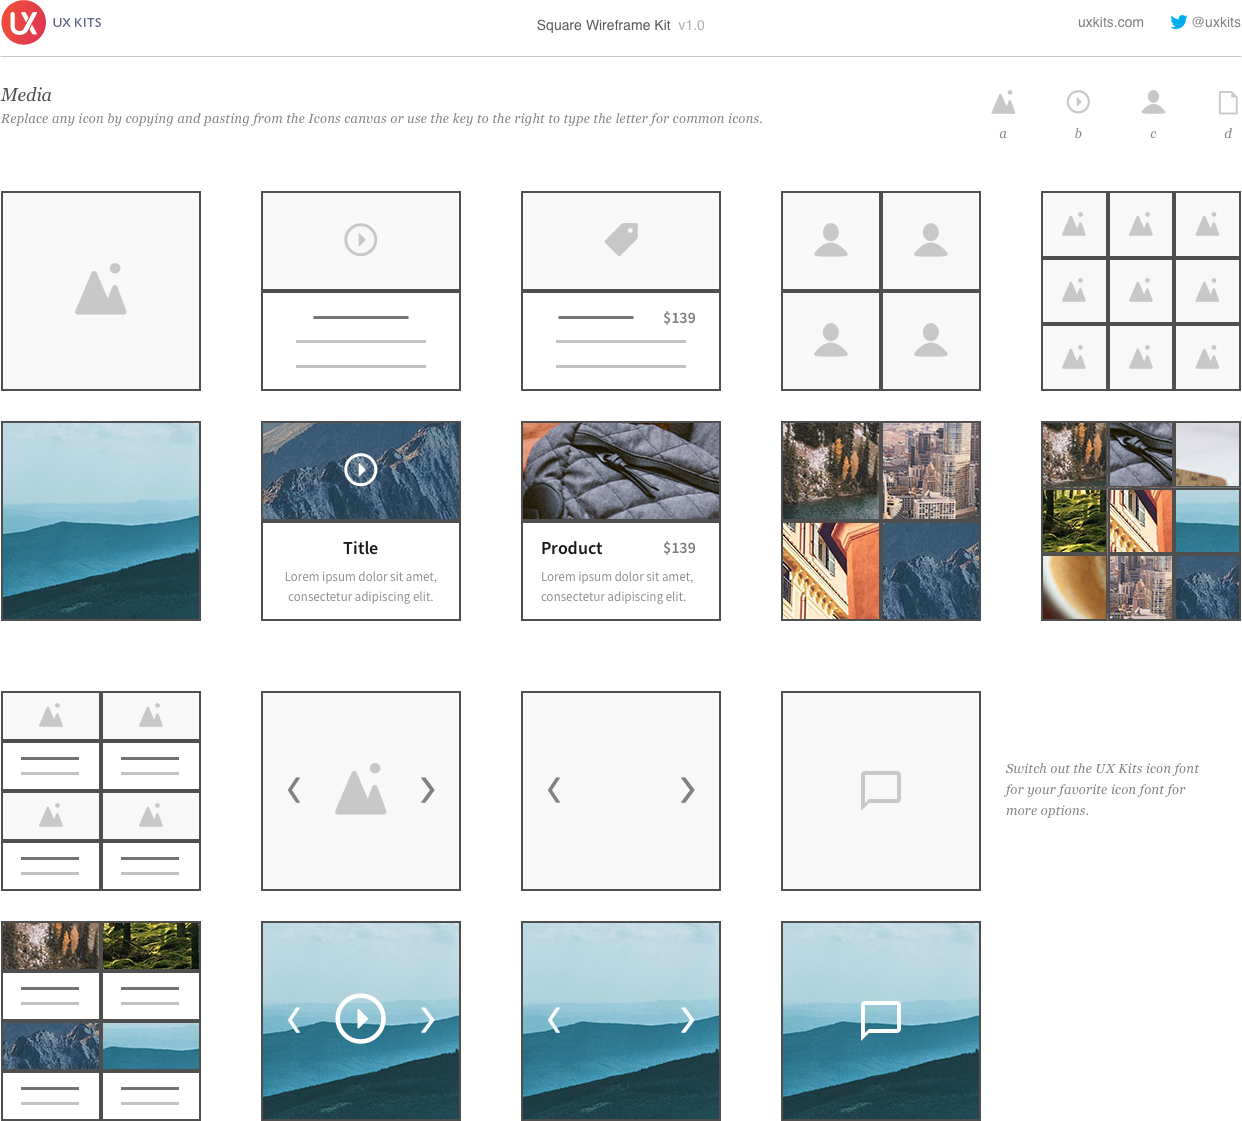Click the rocky mountain photo in the four-photo grid

(x=931, y=571)
